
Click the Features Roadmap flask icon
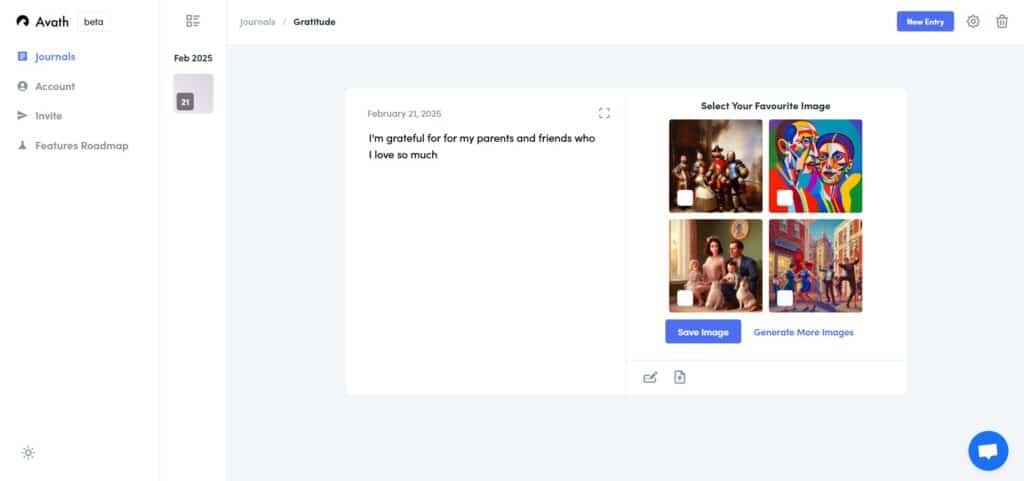click(x=23, y=146)
